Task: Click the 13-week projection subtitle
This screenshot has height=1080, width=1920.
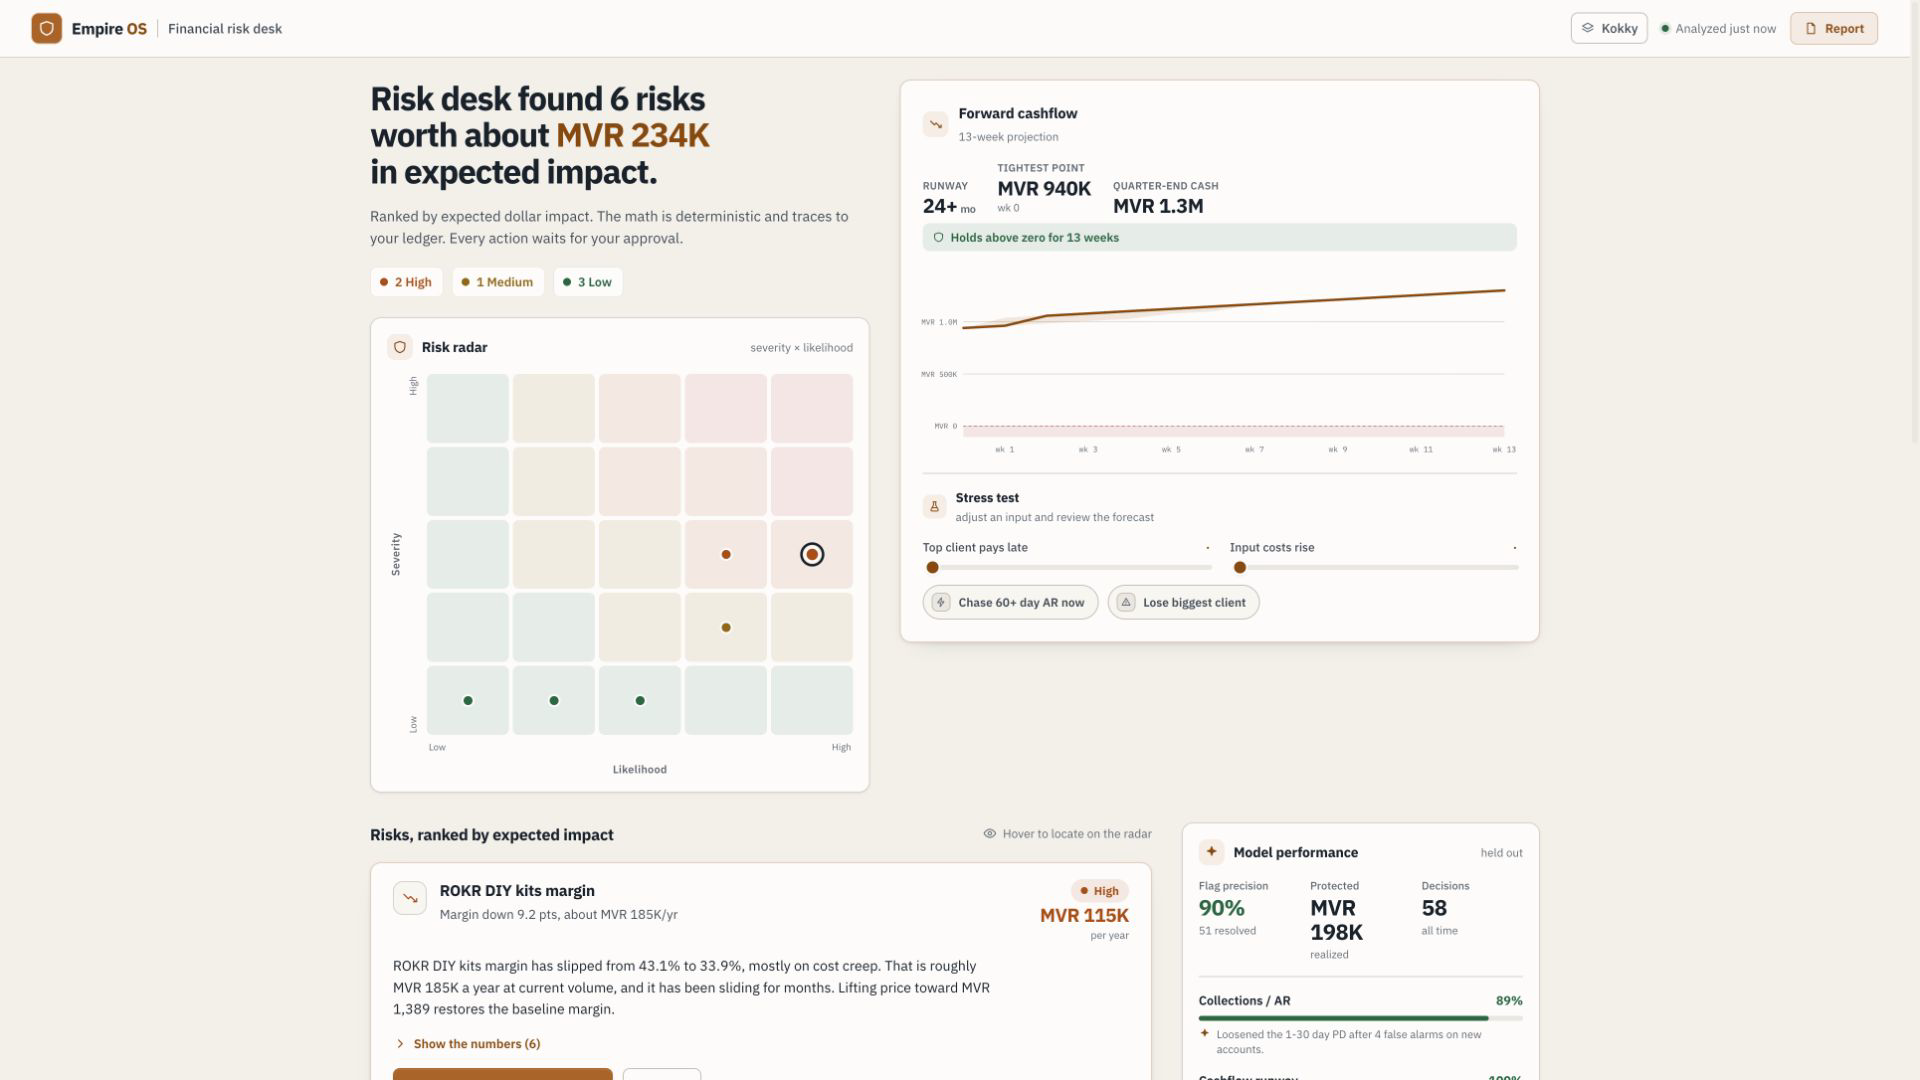Action: coord(1008,137)
